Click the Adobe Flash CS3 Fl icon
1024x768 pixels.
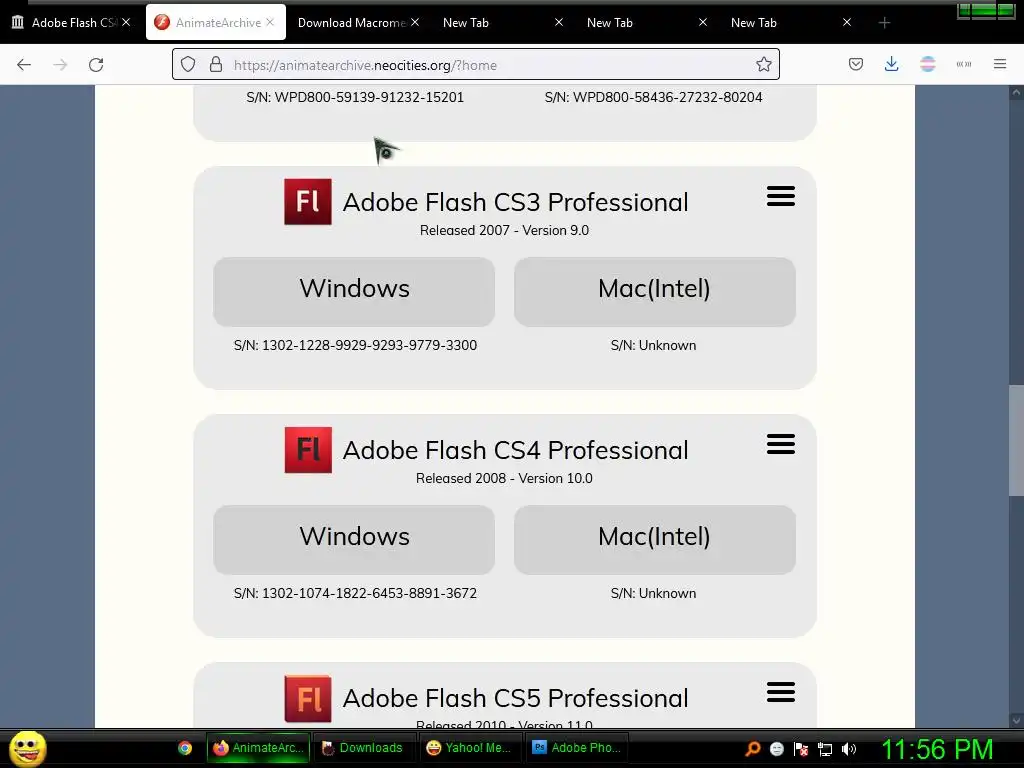coord(308,202)
